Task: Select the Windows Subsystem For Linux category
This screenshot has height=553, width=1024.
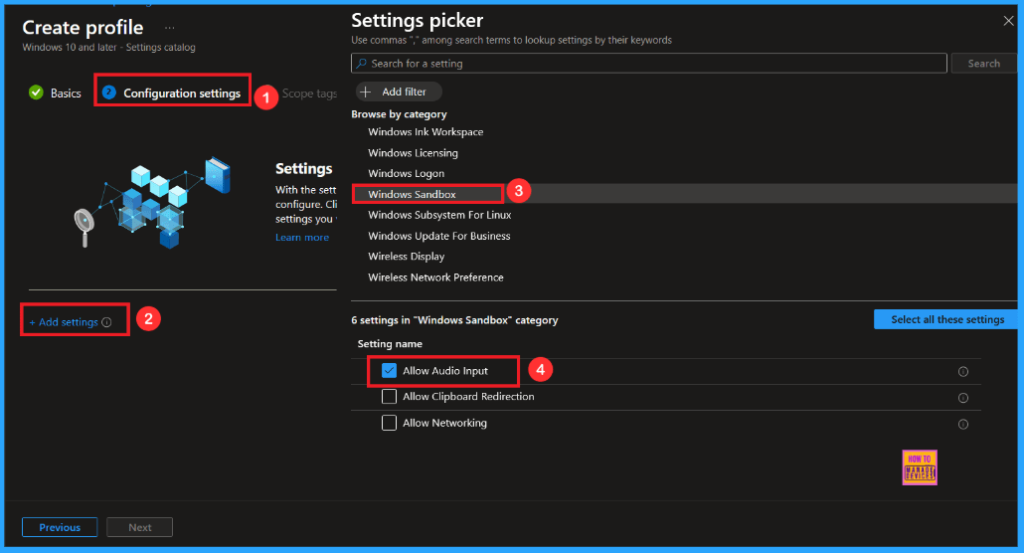Action: [x=439, y=215]
